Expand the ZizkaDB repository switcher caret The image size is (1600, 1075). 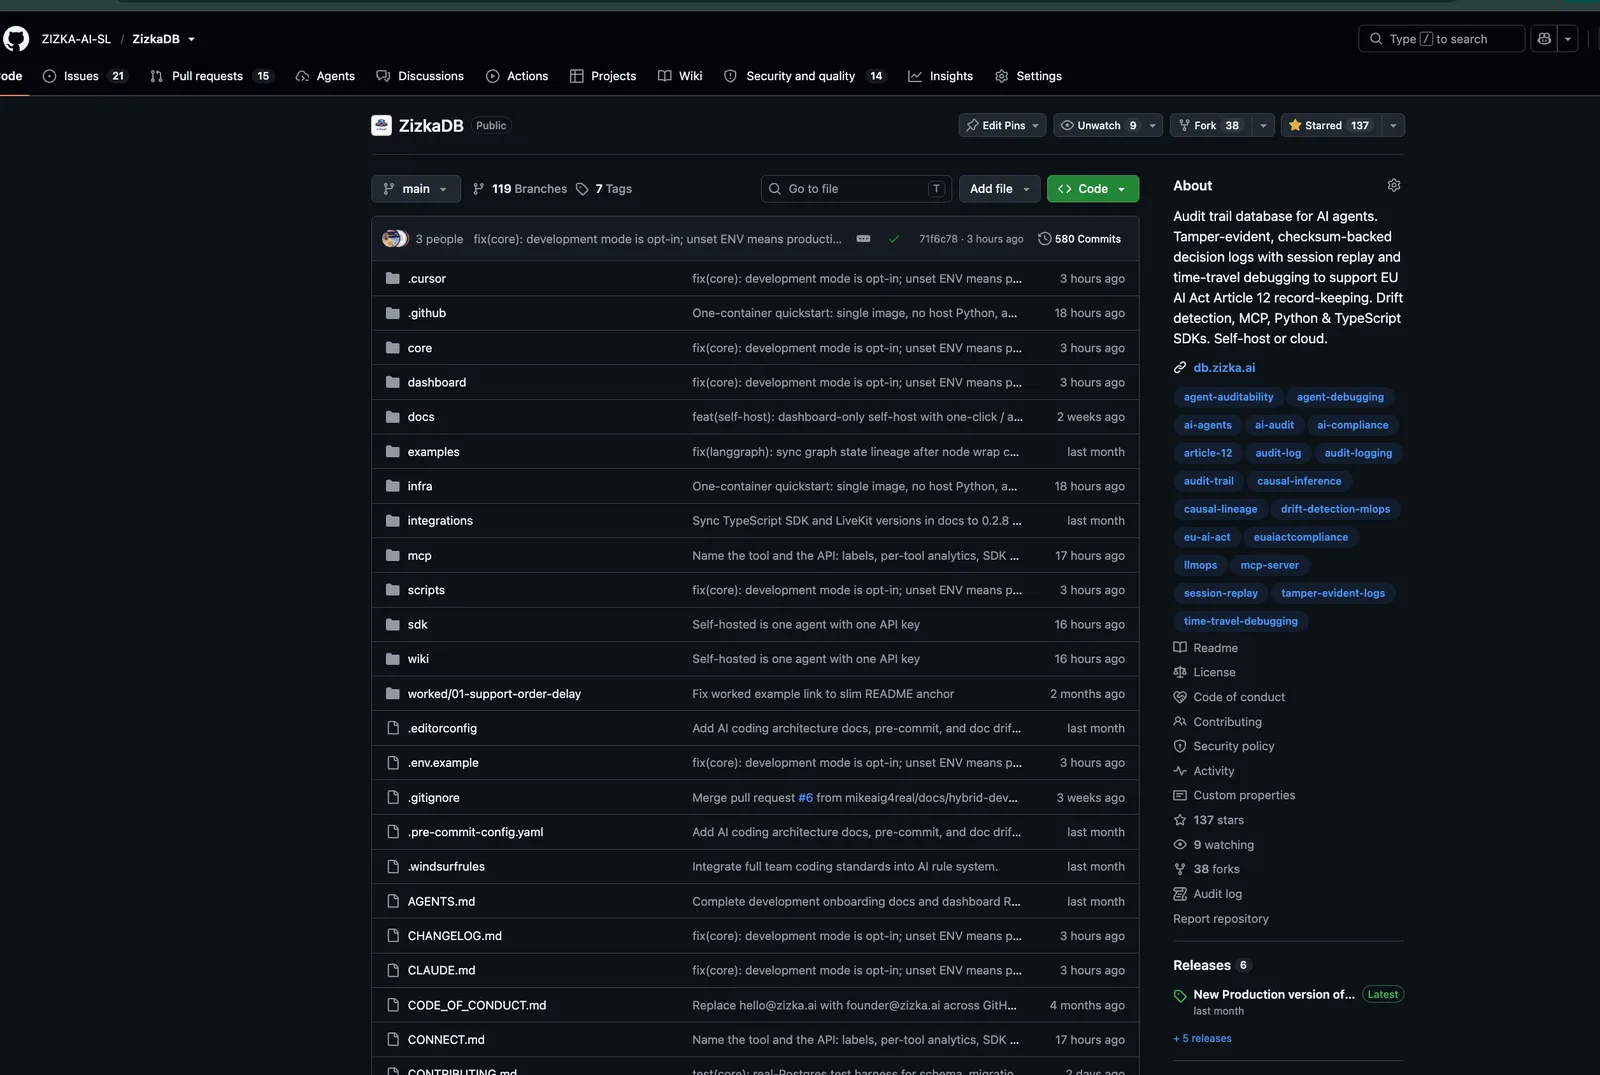point(191,39)
